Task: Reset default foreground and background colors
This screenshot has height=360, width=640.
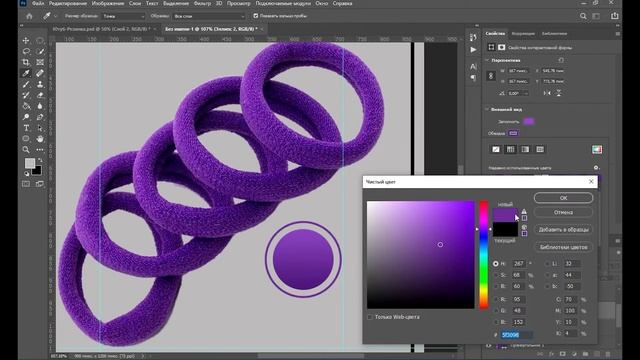Action: pyautogui.click(x=27, y=173)
